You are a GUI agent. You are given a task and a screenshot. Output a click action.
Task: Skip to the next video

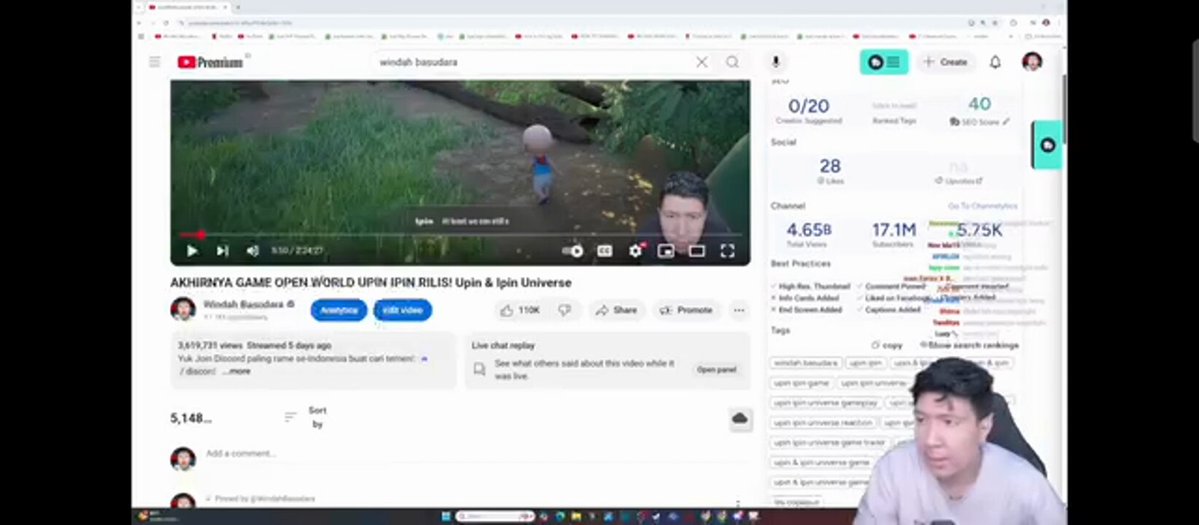[x=223, y=251]
